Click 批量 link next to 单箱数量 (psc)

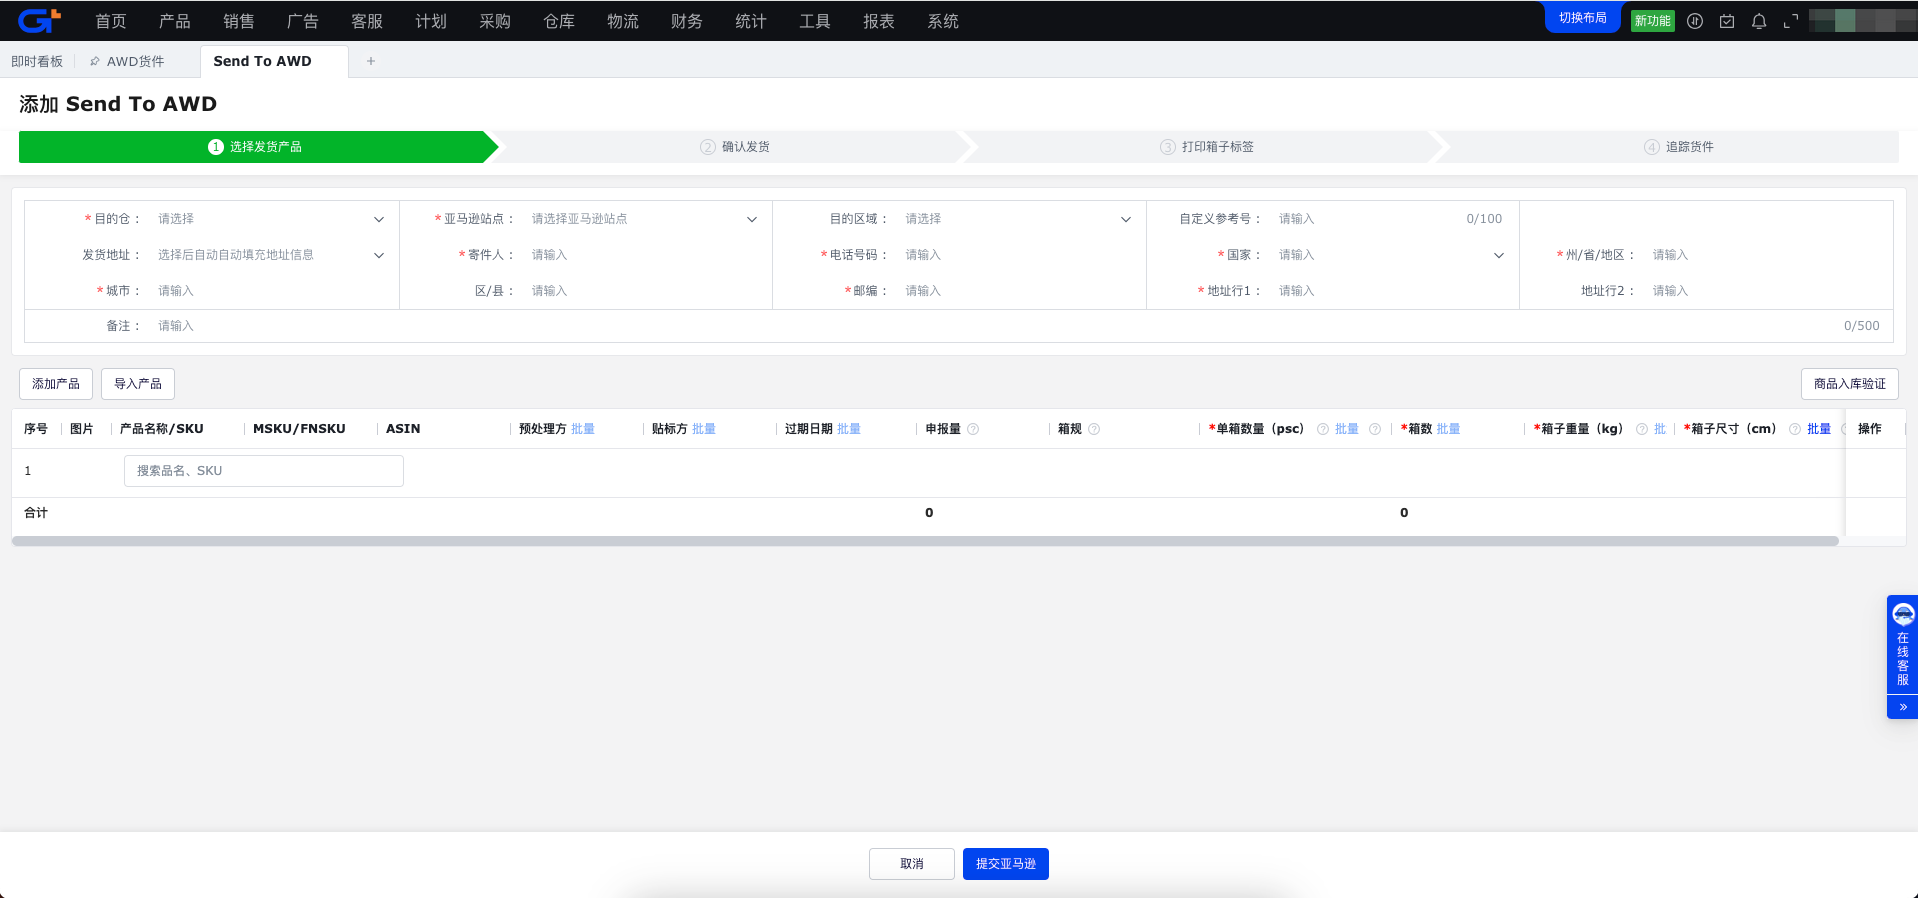tap(1347, 429)
